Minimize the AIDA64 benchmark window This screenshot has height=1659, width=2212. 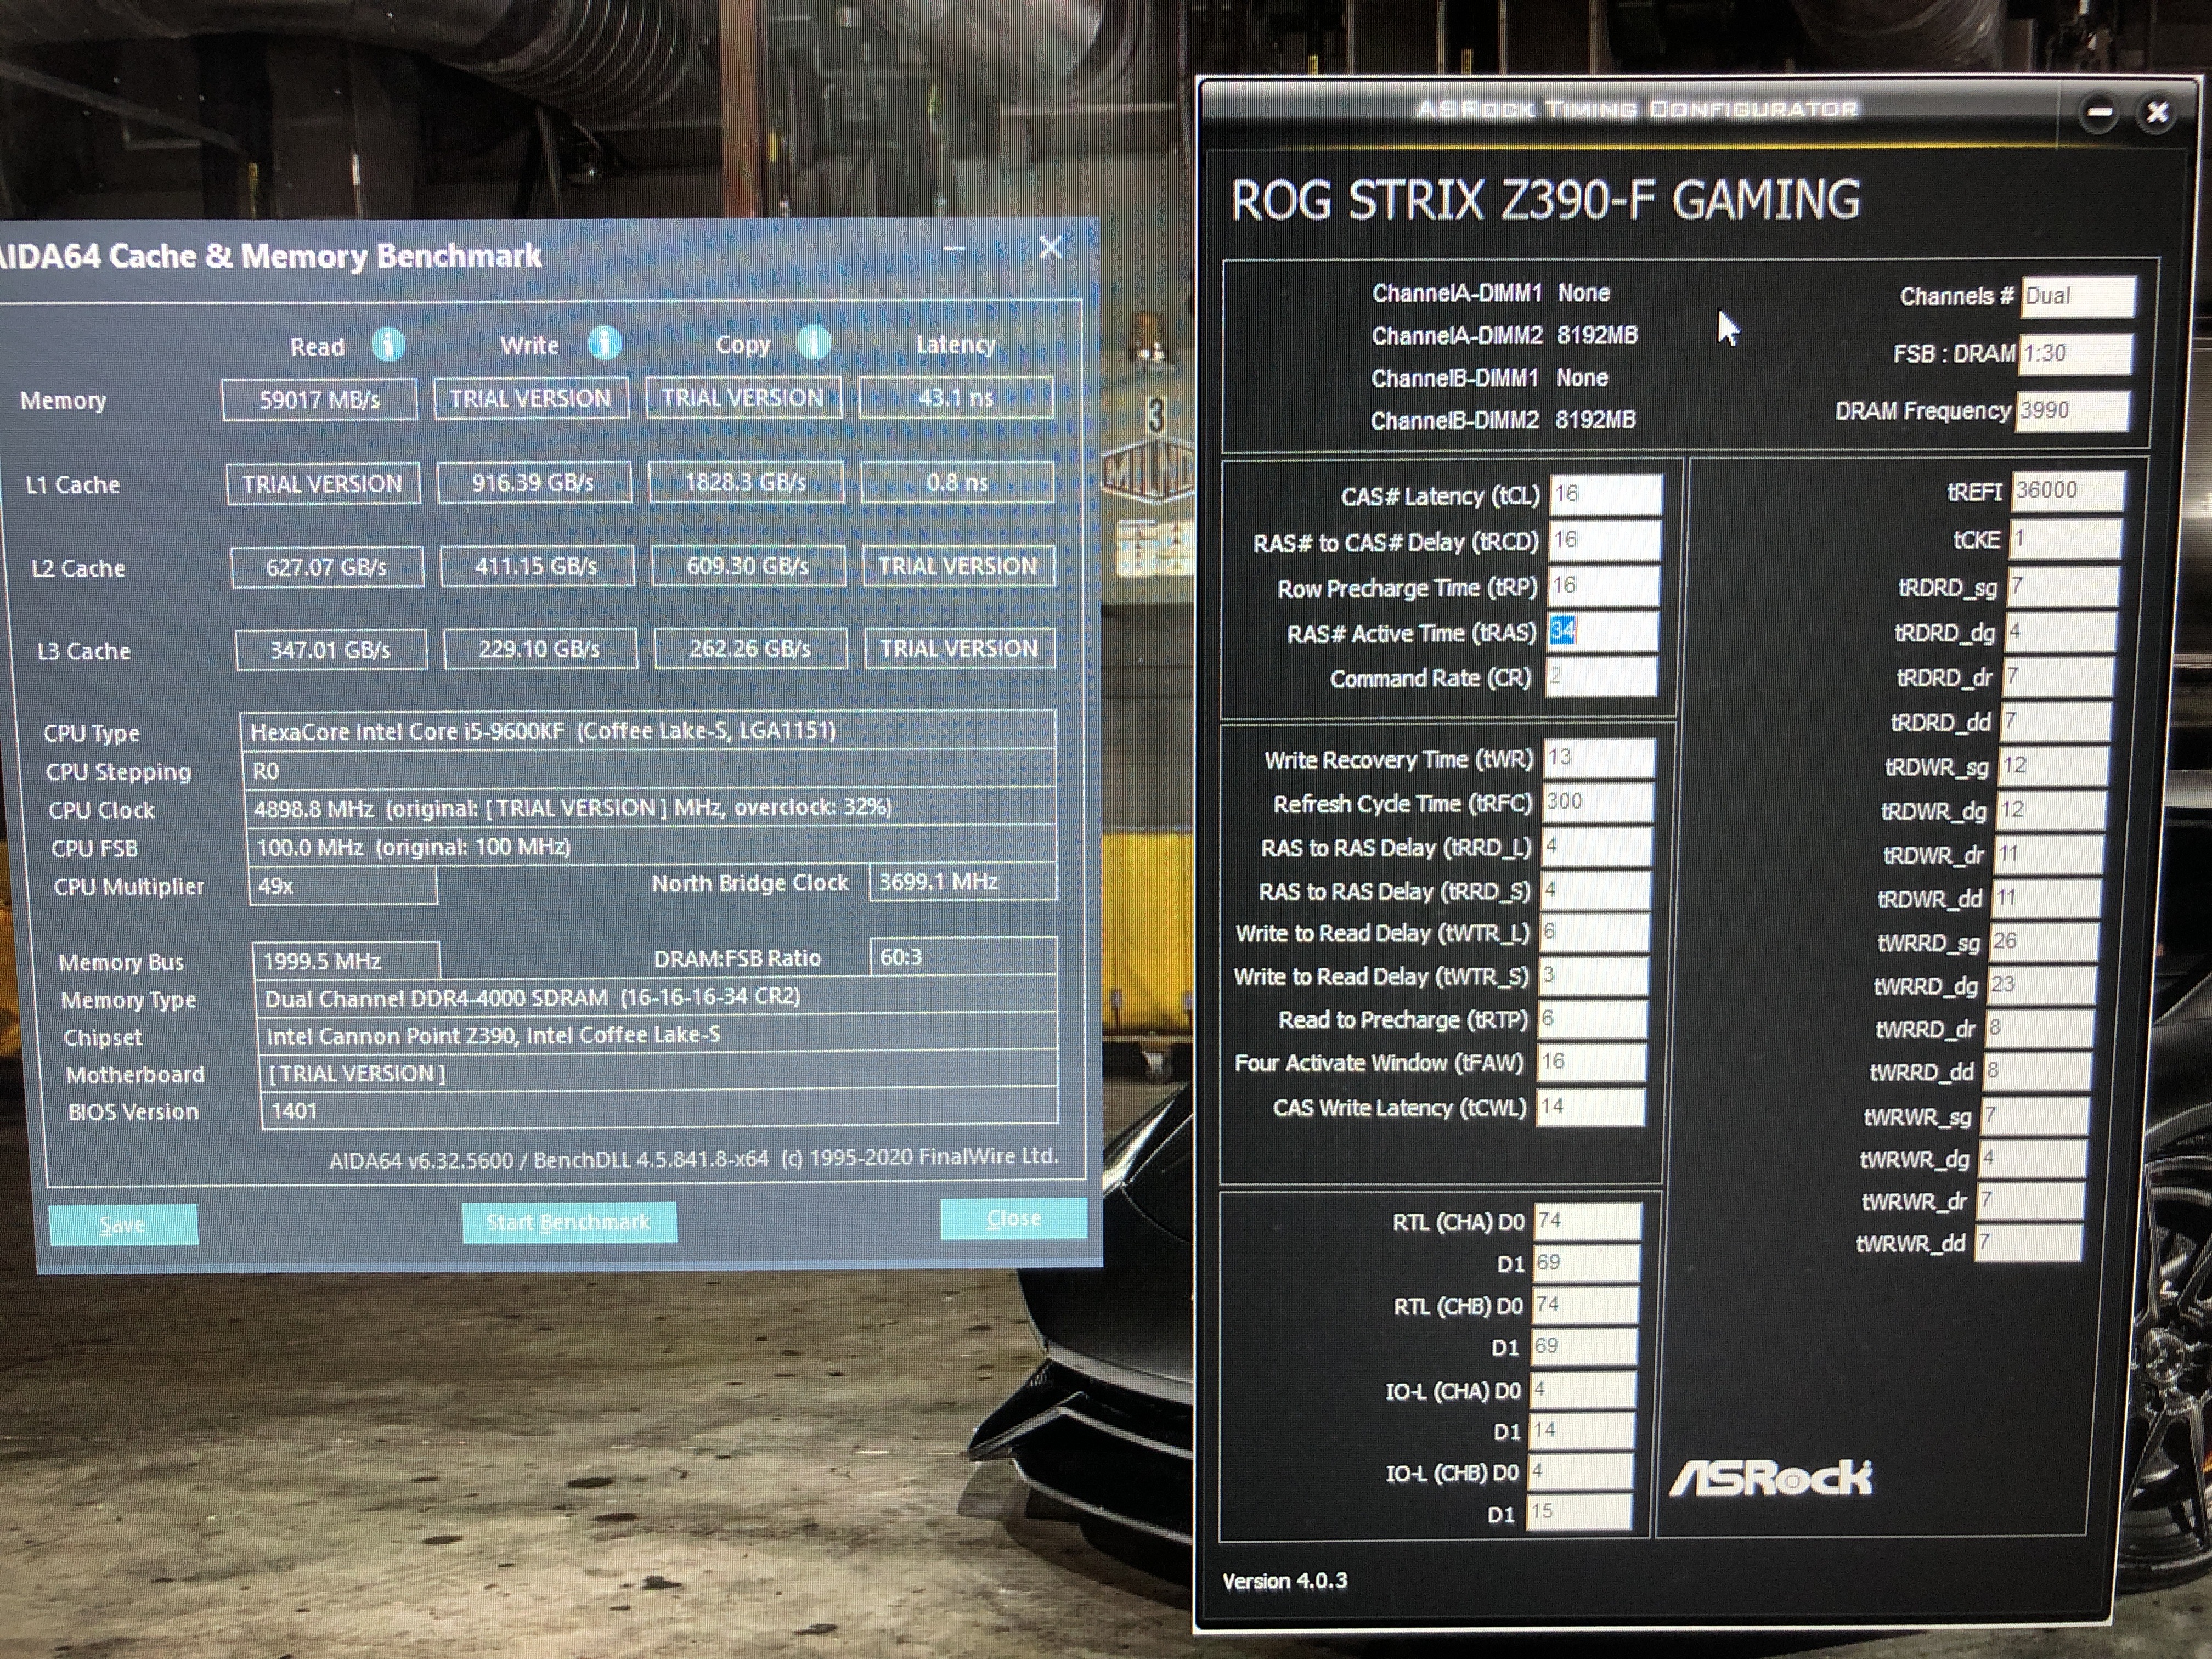[x=954, y=248]
